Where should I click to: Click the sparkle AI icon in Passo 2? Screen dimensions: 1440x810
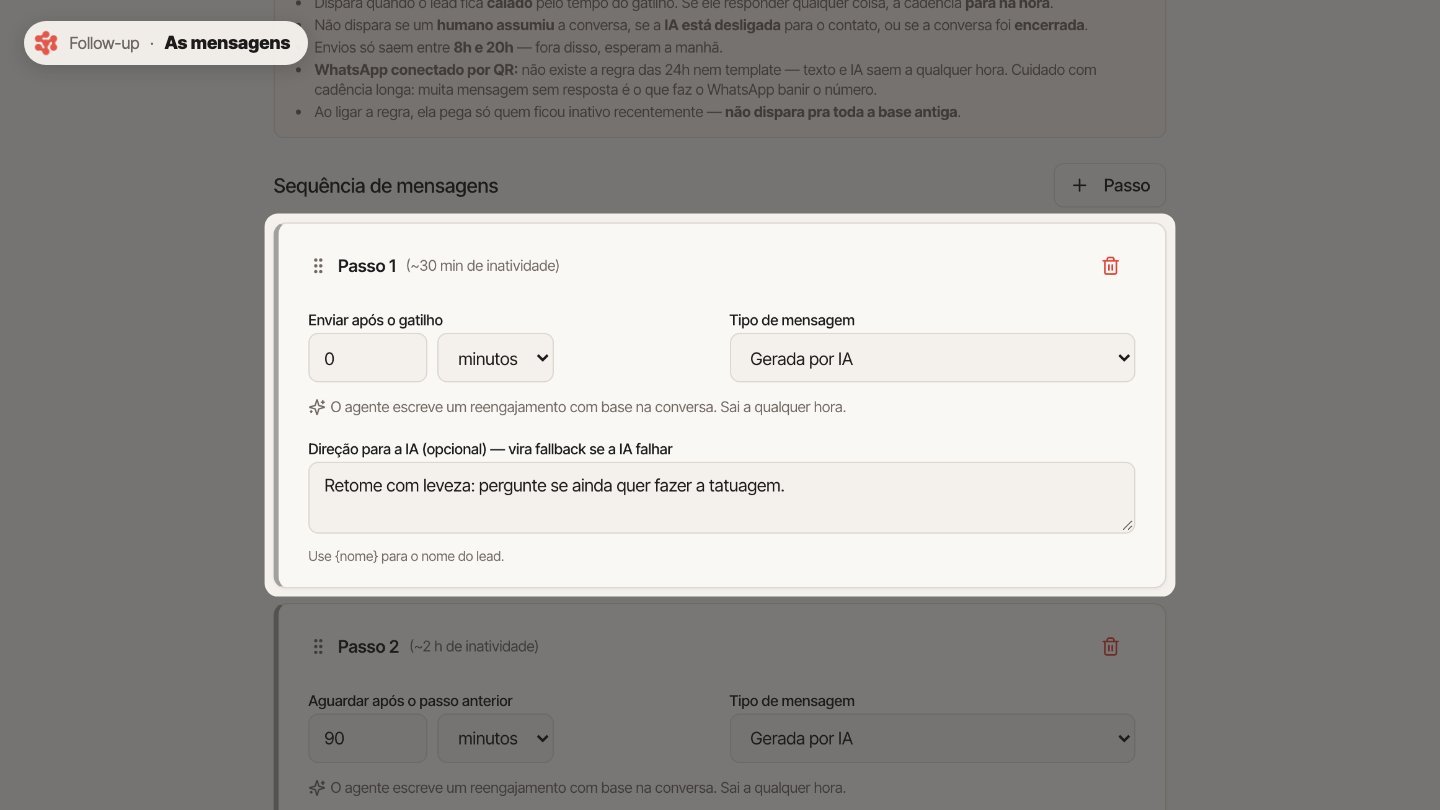coord(317,788)
